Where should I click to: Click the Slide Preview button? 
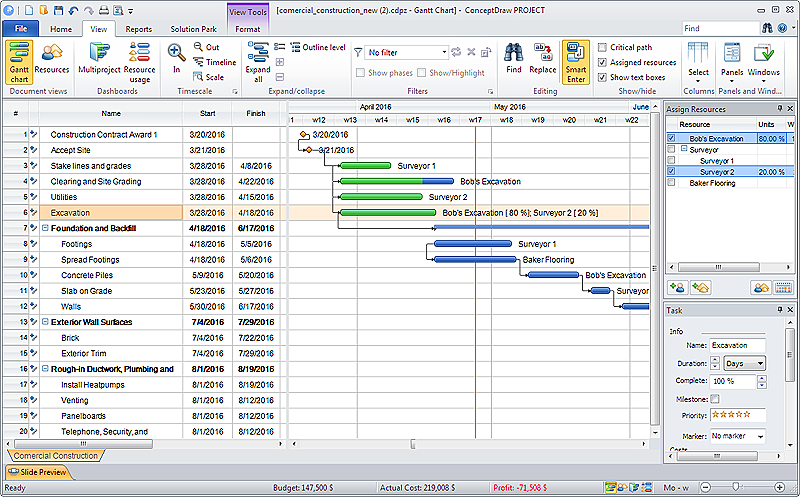point(38,472)
